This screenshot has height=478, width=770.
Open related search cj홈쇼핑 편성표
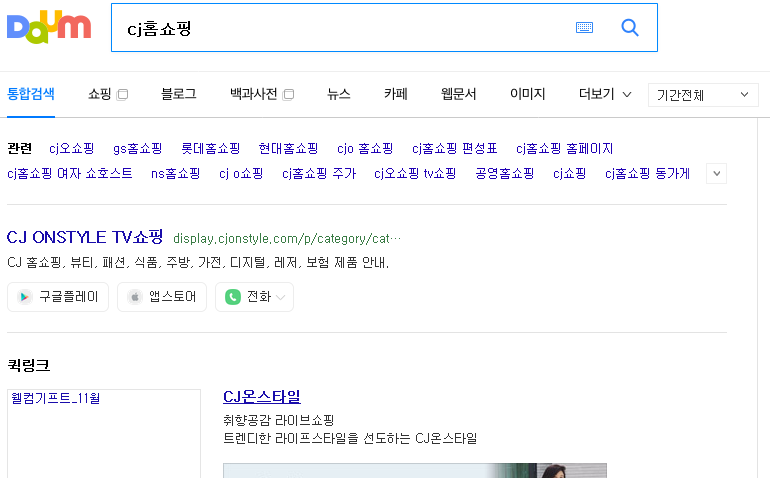pos(455,148)
